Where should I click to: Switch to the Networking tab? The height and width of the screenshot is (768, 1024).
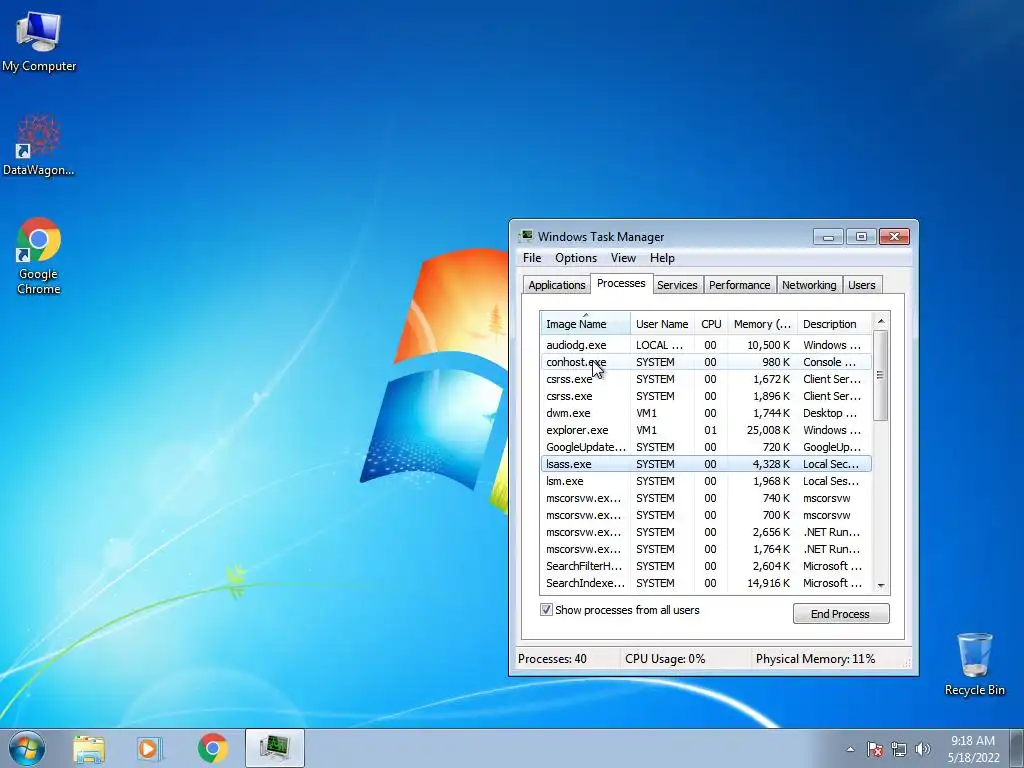click(x=808, y=285)
